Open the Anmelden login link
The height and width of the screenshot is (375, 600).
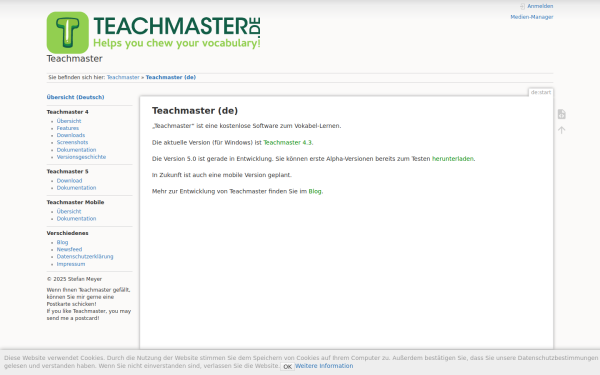pos(540,6)
